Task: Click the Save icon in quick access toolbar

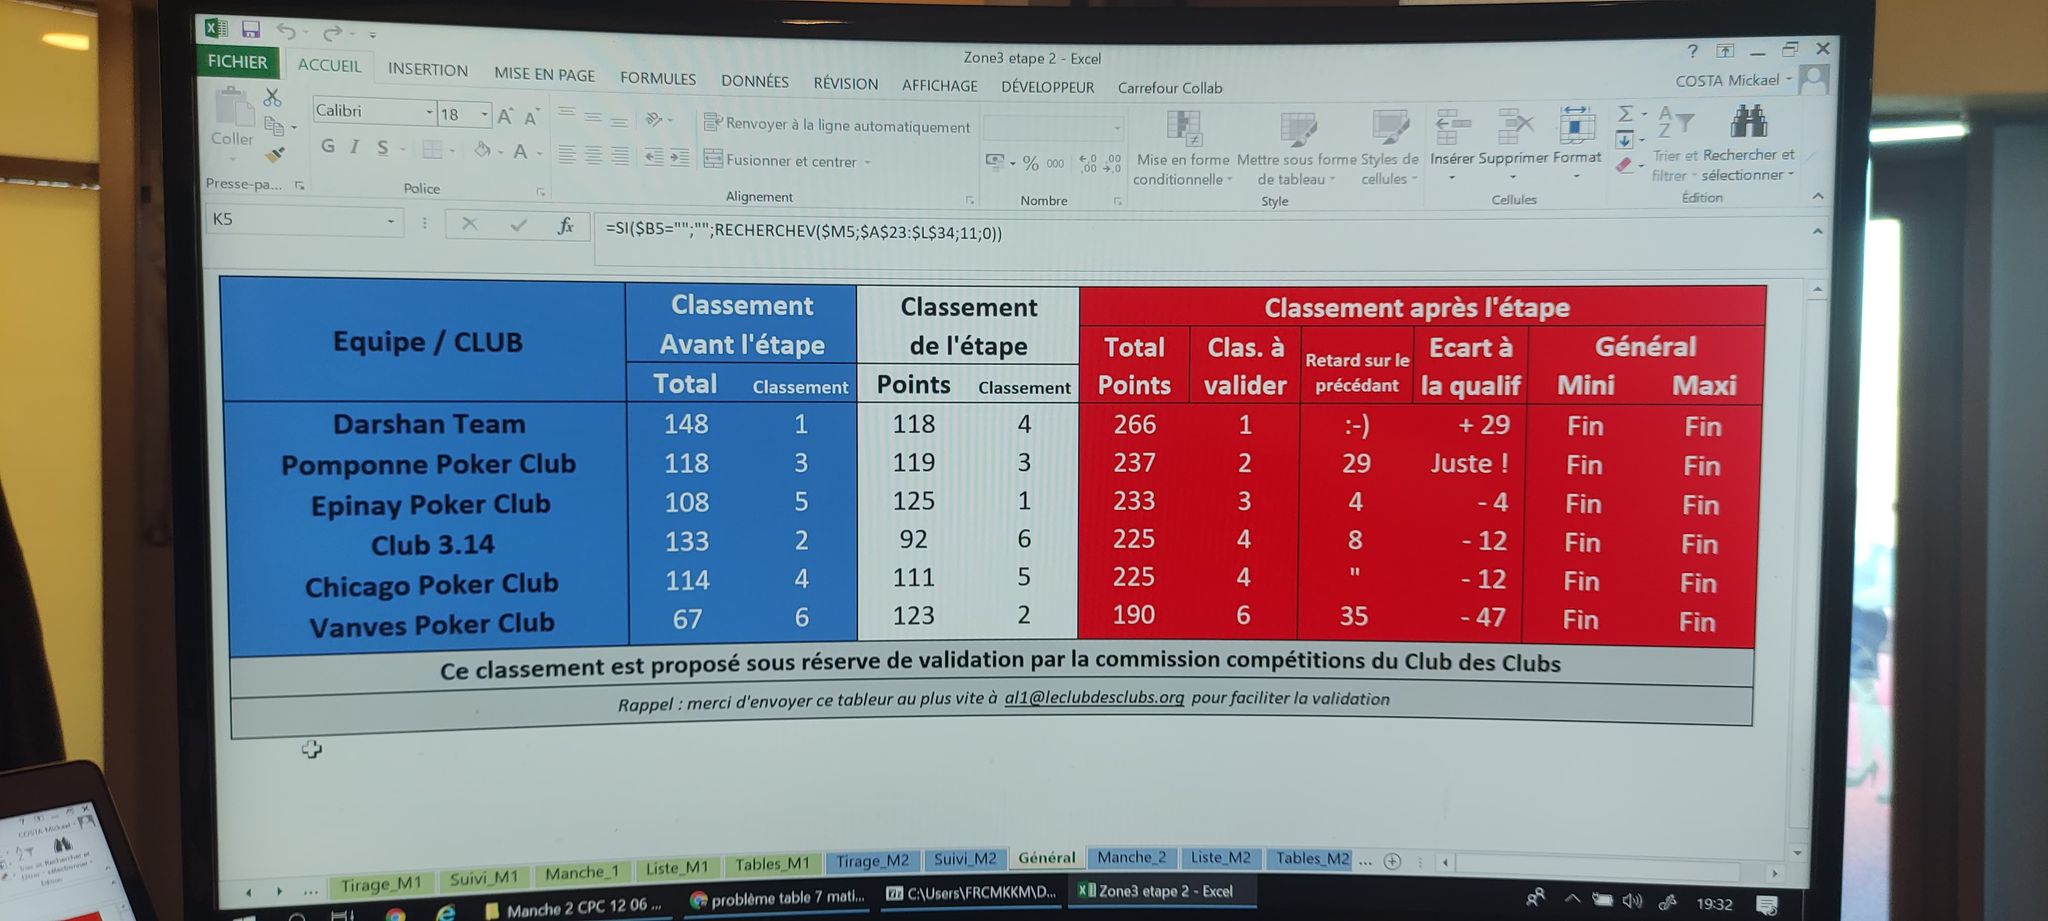Action: (251, 30)
